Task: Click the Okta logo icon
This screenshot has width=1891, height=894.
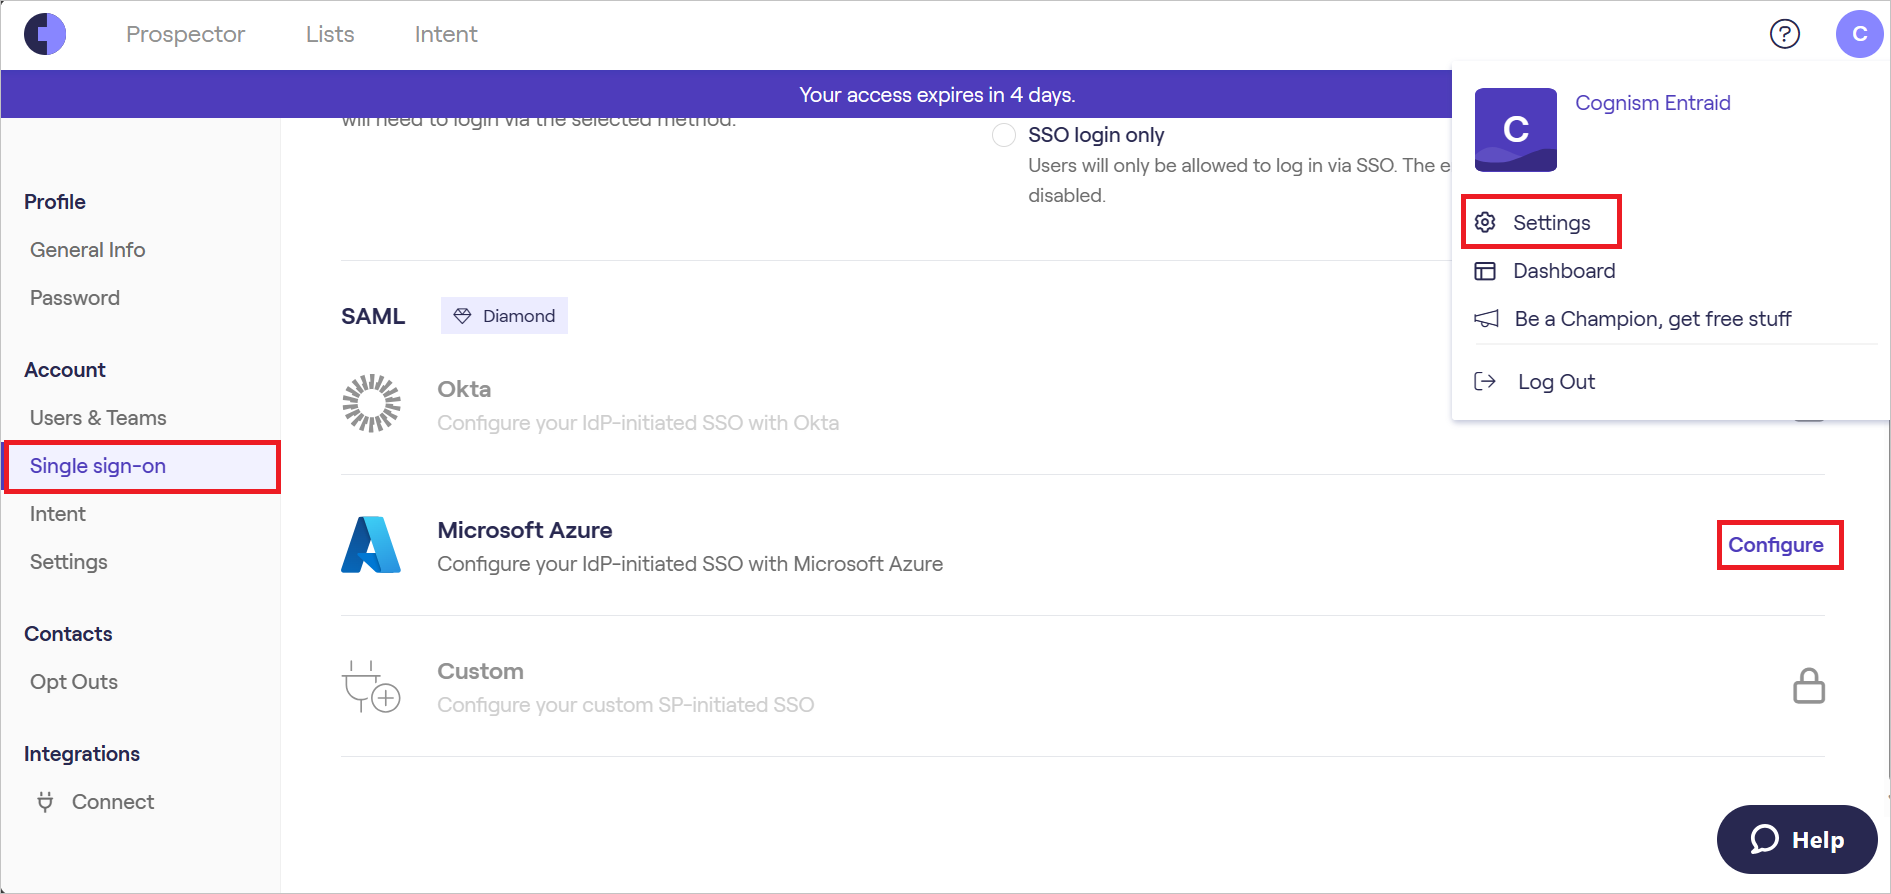Action: pyautogui.click(x=372, y=403)
